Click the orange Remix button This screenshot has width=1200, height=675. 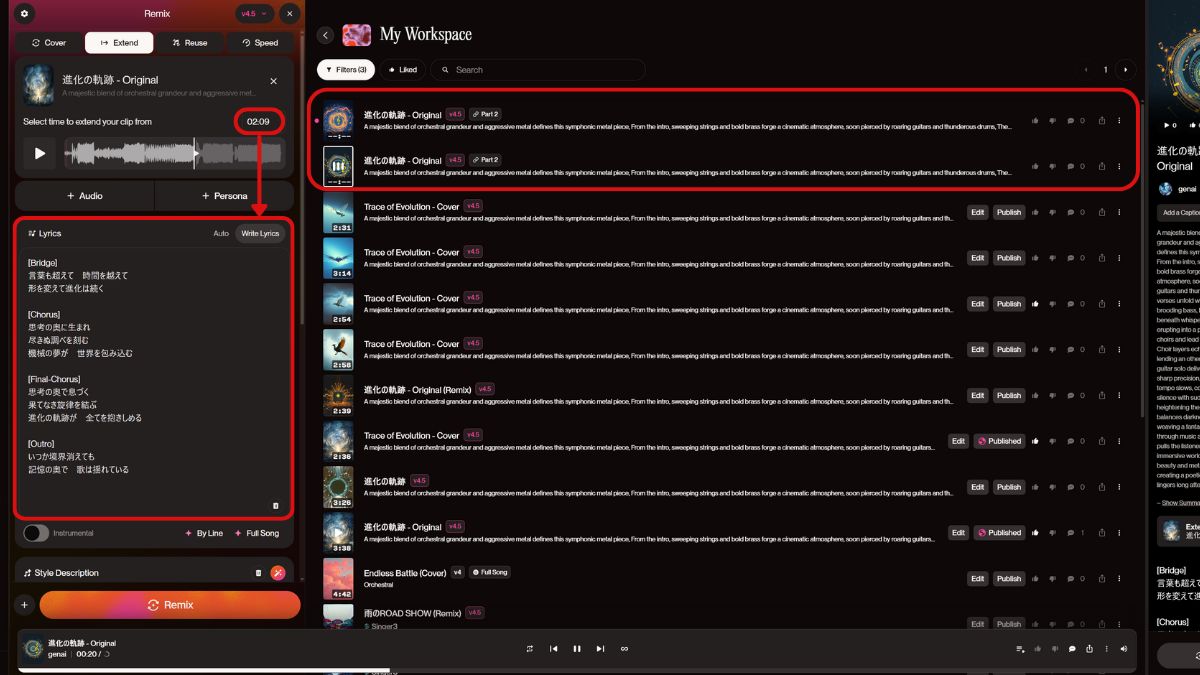(170, 605)
